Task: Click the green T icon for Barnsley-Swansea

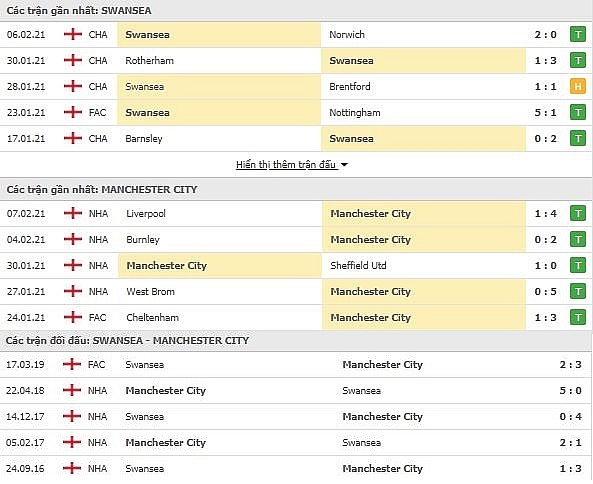Action: coord(577,138)
